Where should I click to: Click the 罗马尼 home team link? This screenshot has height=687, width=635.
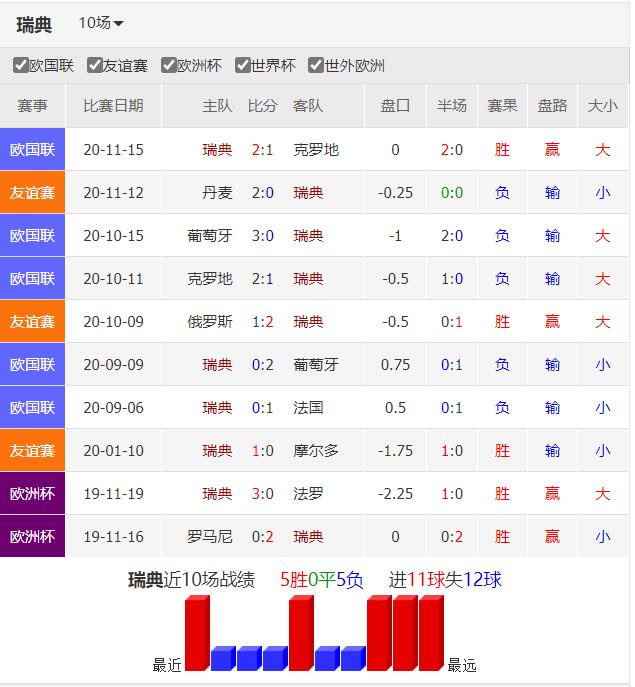(210, 537)
